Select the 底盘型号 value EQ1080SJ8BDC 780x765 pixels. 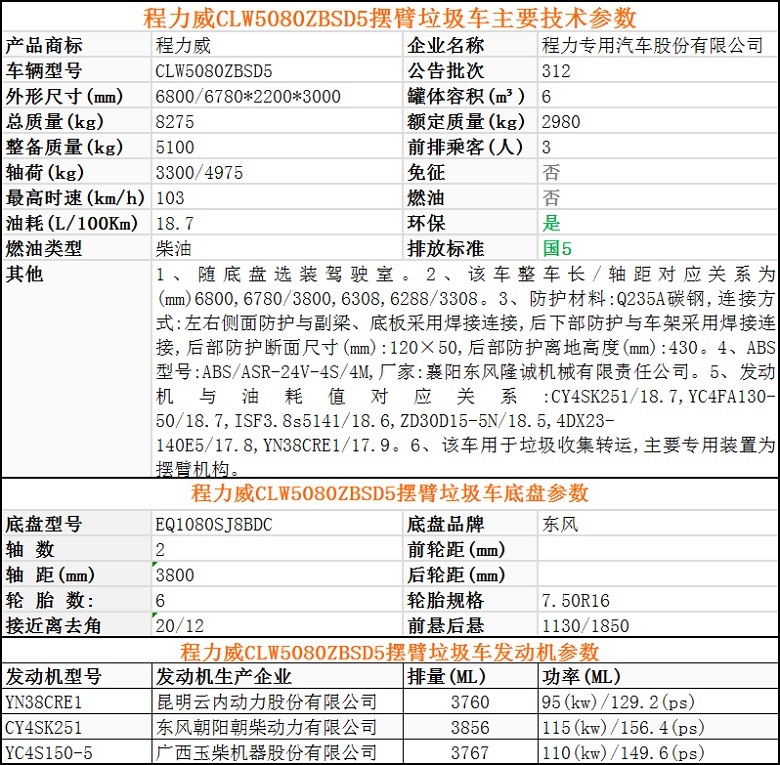coord(214,524)
